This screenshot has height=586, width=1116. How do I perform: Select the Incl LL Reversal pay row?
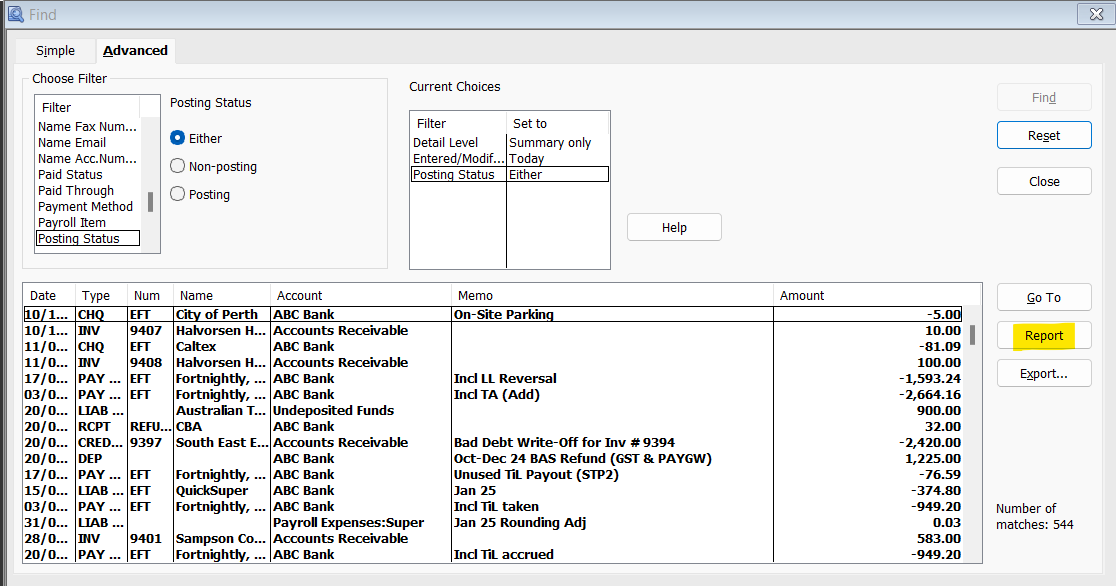click(x=493, y=379)
